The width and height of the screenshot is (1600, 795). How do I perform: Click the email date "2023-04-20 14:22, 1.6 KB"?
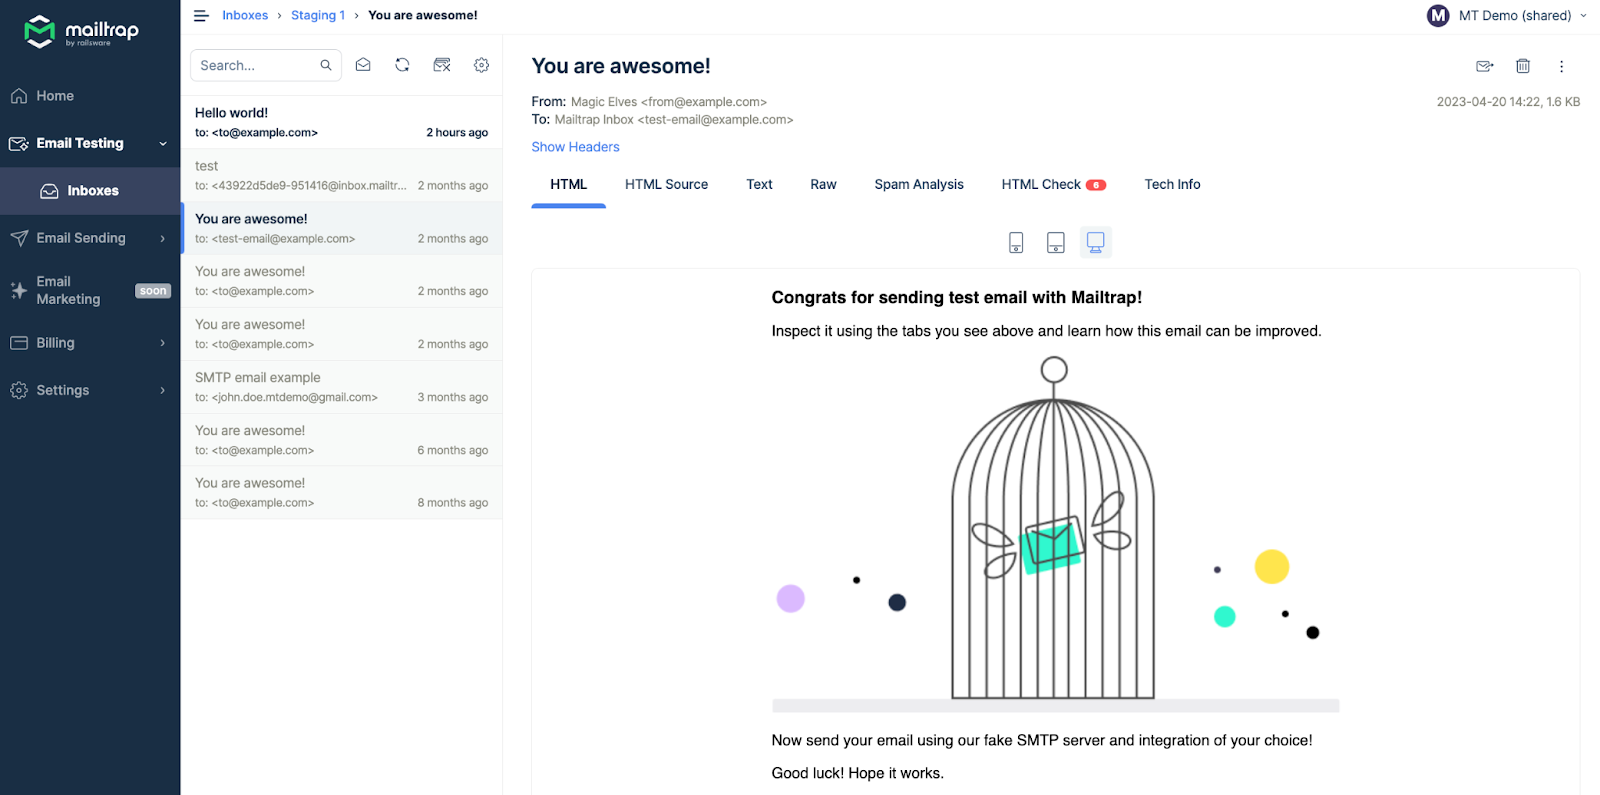coord(1508,102)
